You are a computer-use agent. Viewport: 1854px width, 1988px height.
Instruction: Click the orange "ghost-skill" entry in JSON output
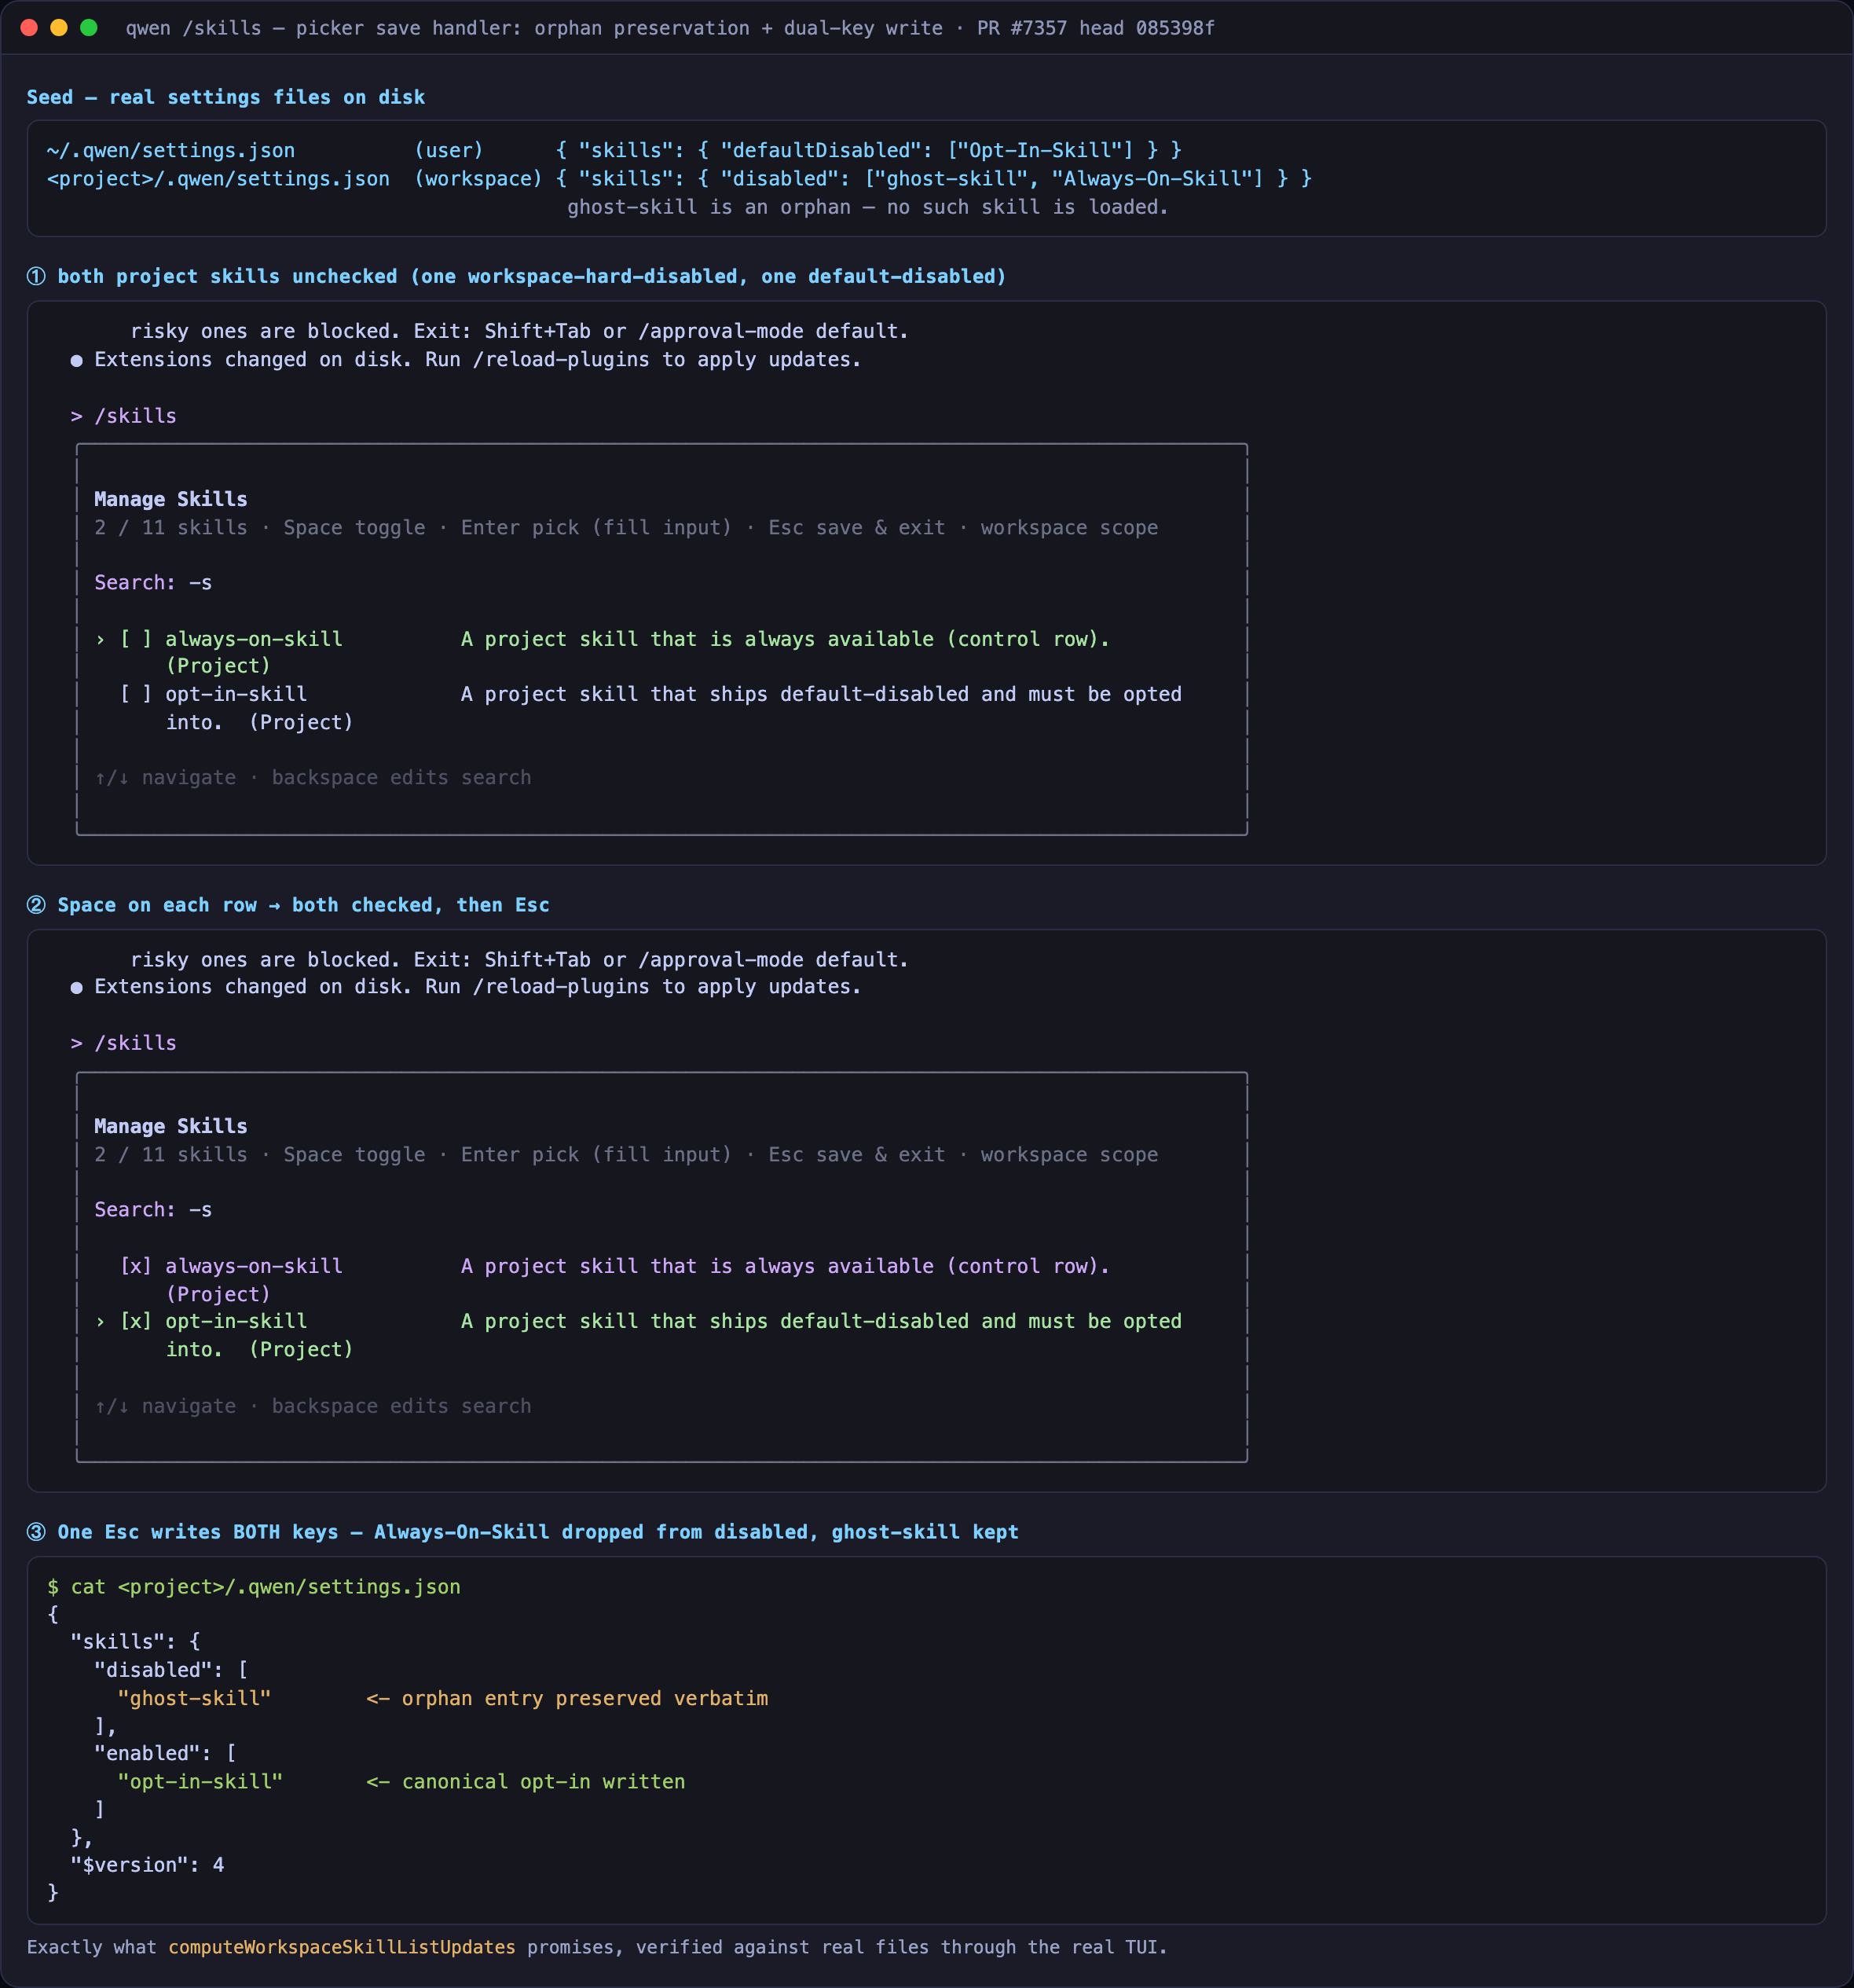[194, 1699]
